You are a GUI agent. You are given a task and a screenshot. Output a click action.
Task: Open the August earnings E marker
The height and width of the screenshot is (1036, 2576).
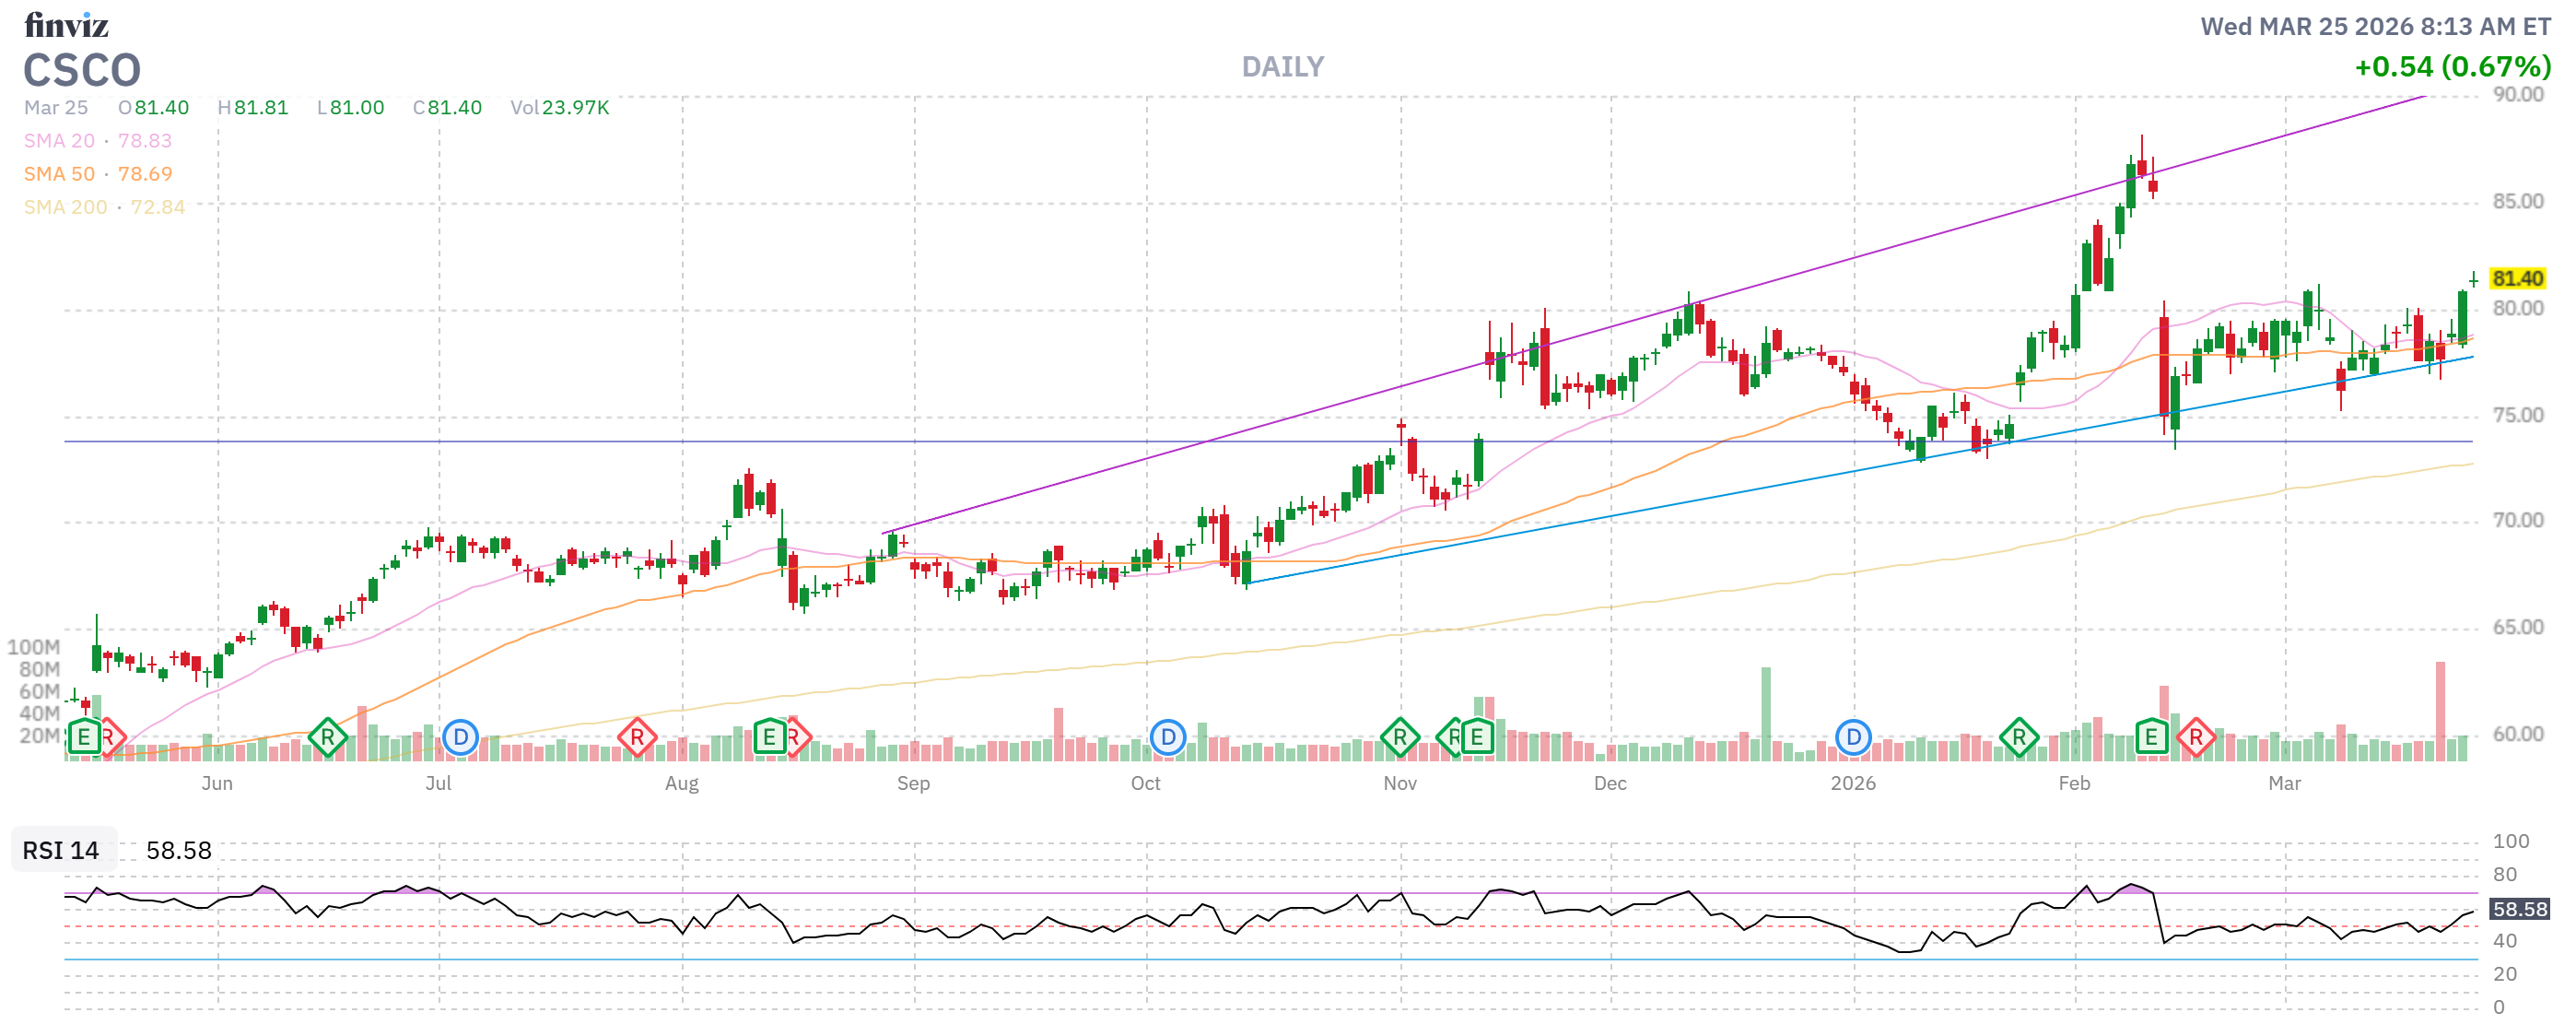[769, 738]
